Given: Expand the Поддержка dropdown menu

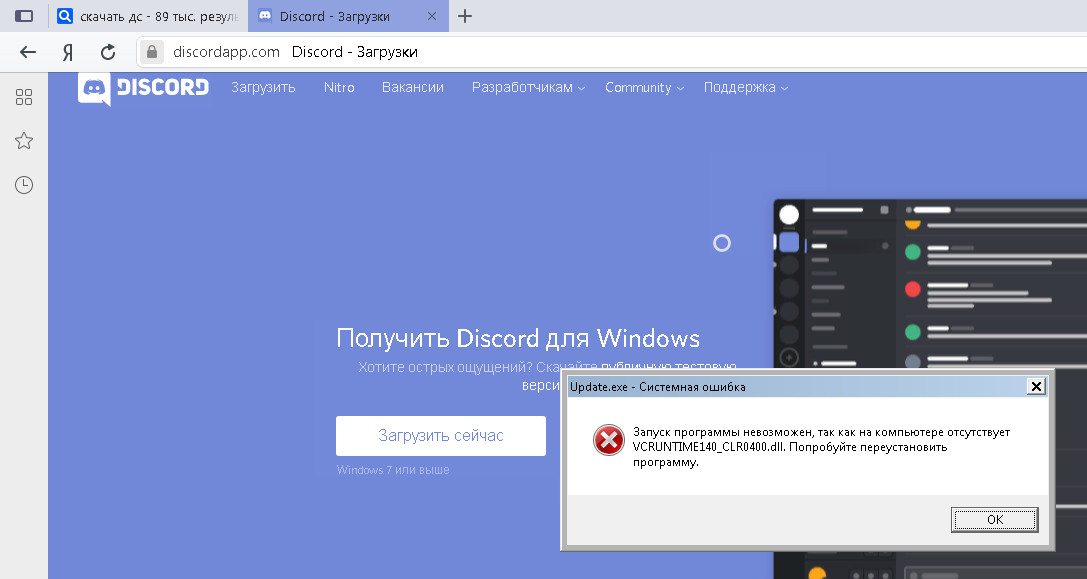Looking at the screenshot, I should click(746, 87).
